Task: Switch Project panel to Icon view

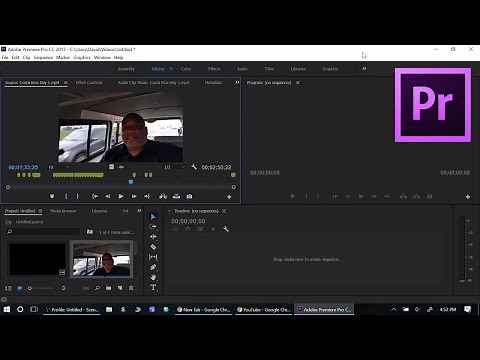Action: tap(20, 288)
